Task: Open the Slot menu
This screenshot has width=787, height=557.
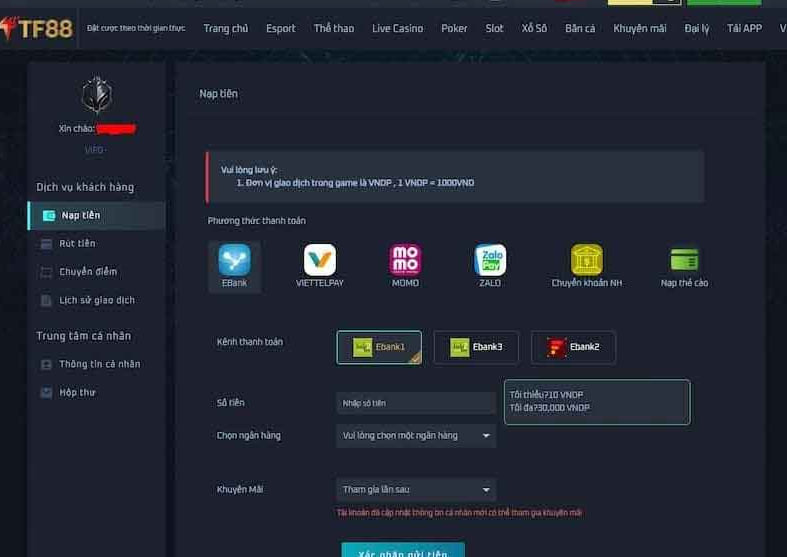Action: pos(494,29)
